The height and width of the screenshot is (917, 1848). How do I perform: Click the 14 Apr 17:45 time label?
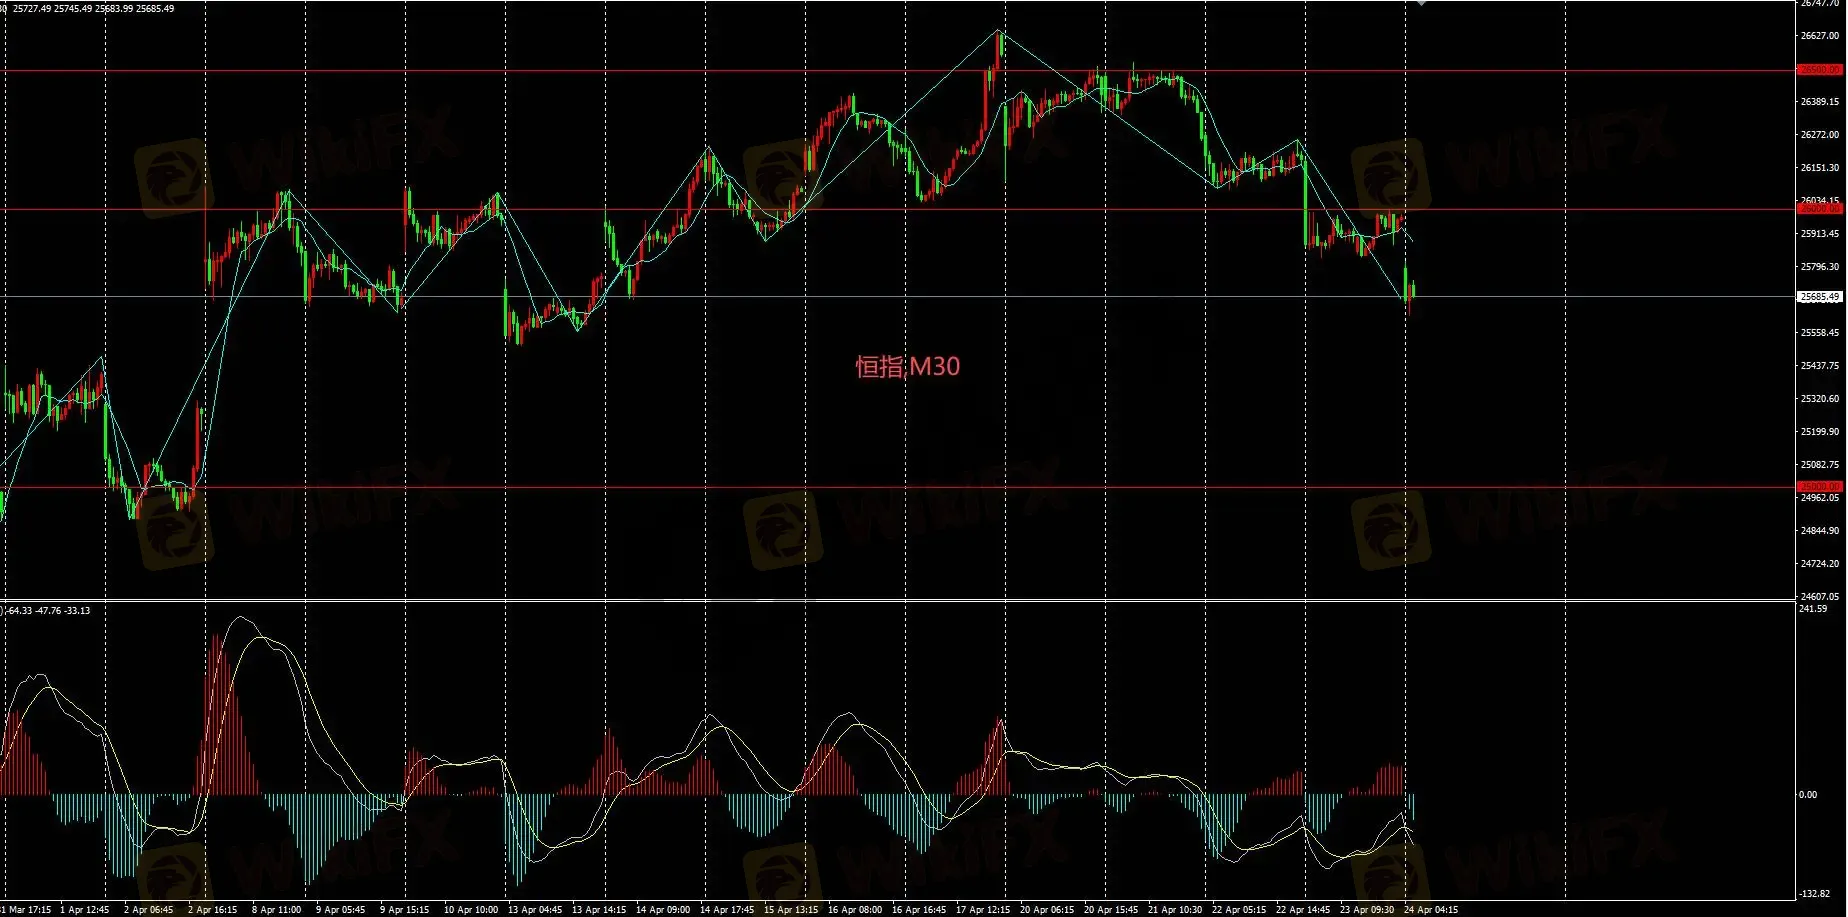[x=727, y=910]
